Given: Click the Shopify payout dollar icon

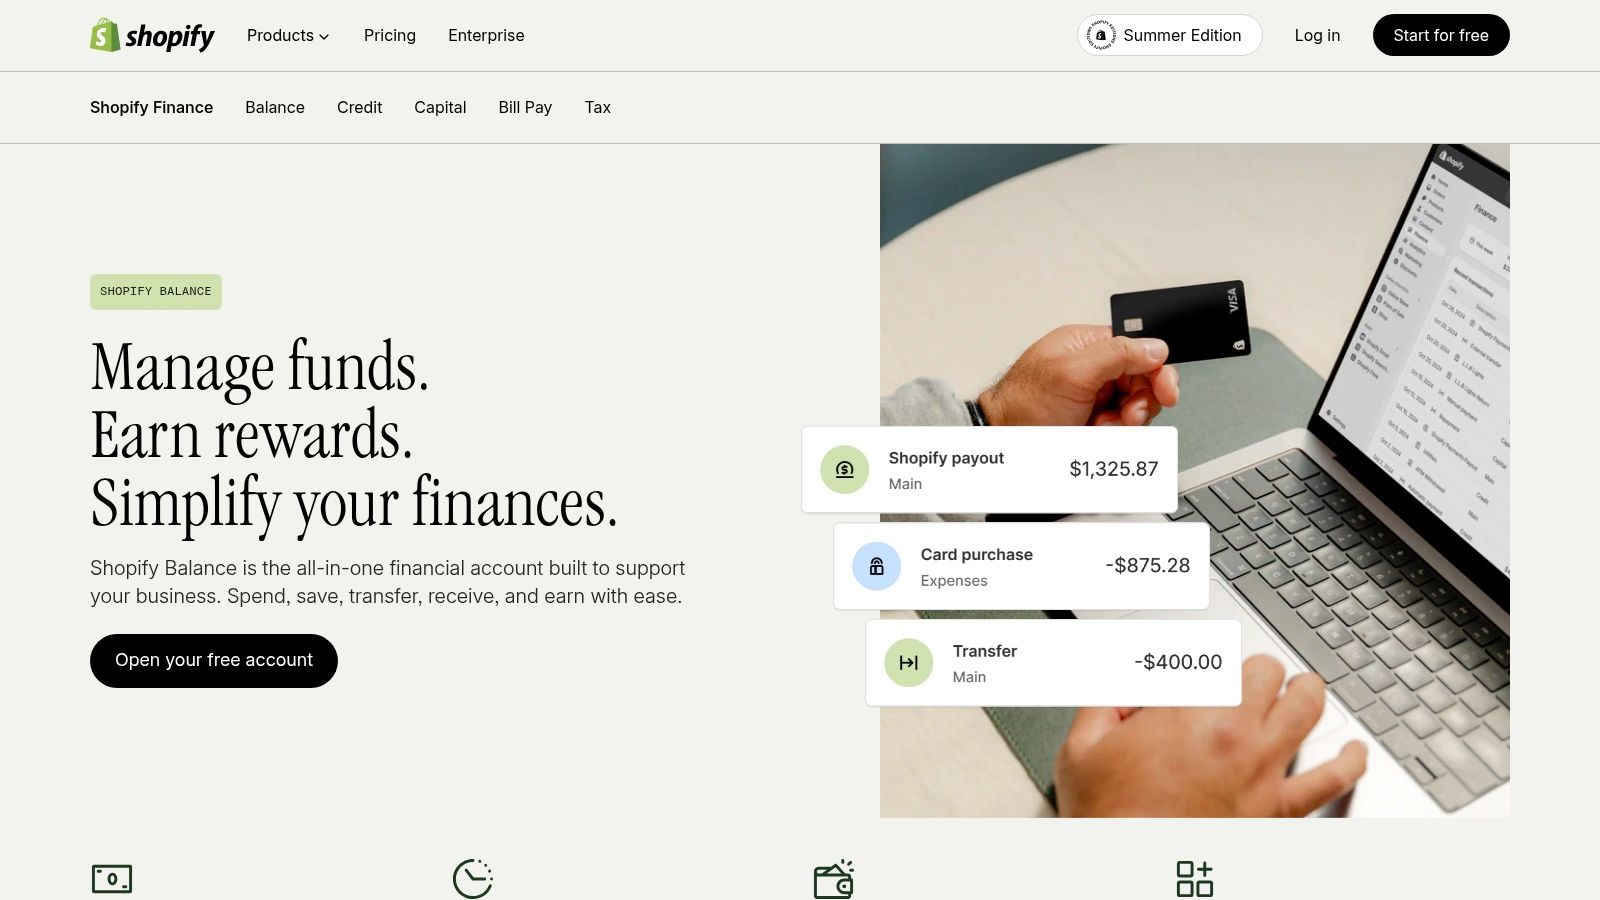Looking at the screenshot, I should pyautogui.click(x=845, y=470).
